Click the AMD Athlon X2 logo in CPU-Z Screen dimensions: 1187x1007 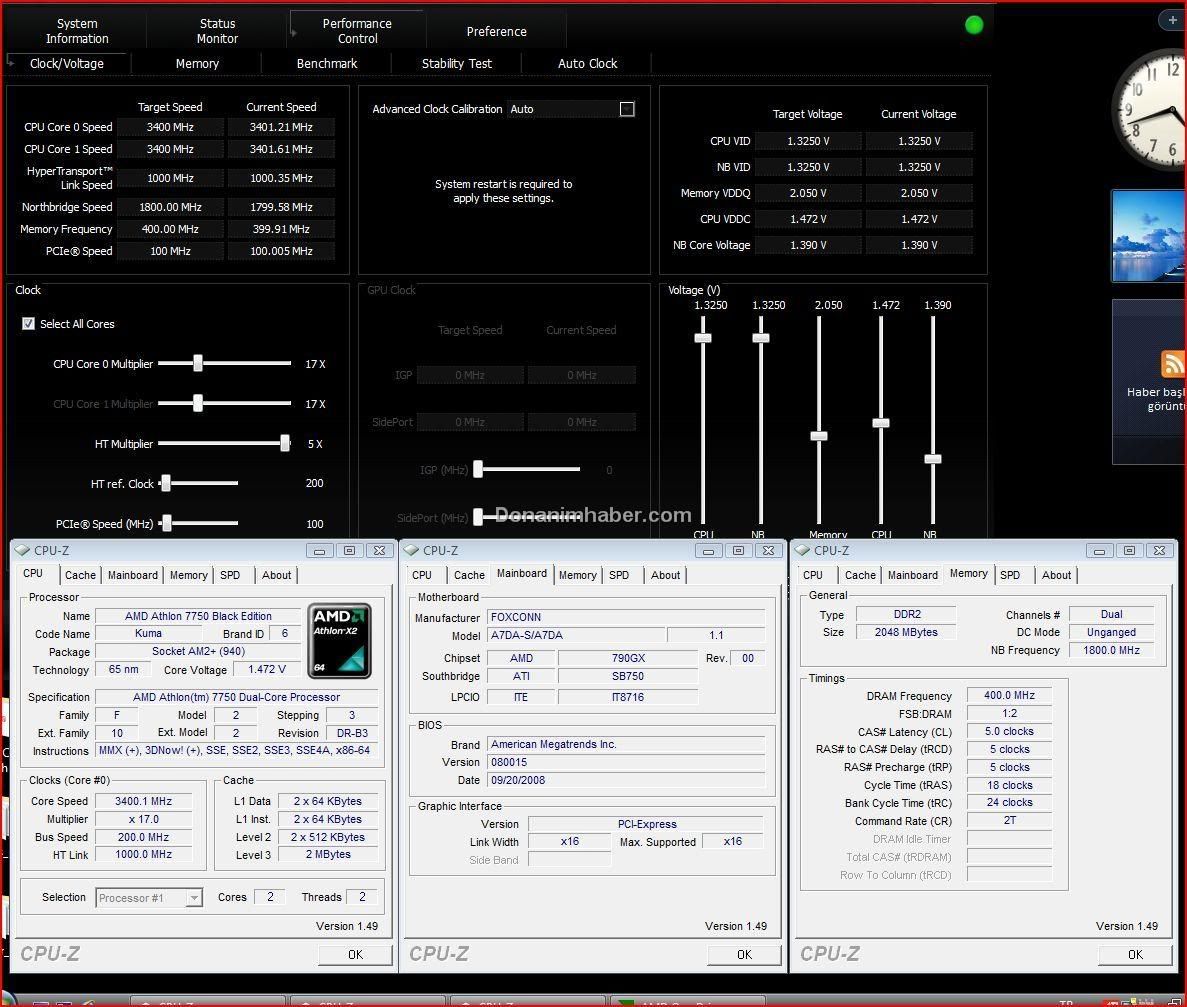(340, 639)
